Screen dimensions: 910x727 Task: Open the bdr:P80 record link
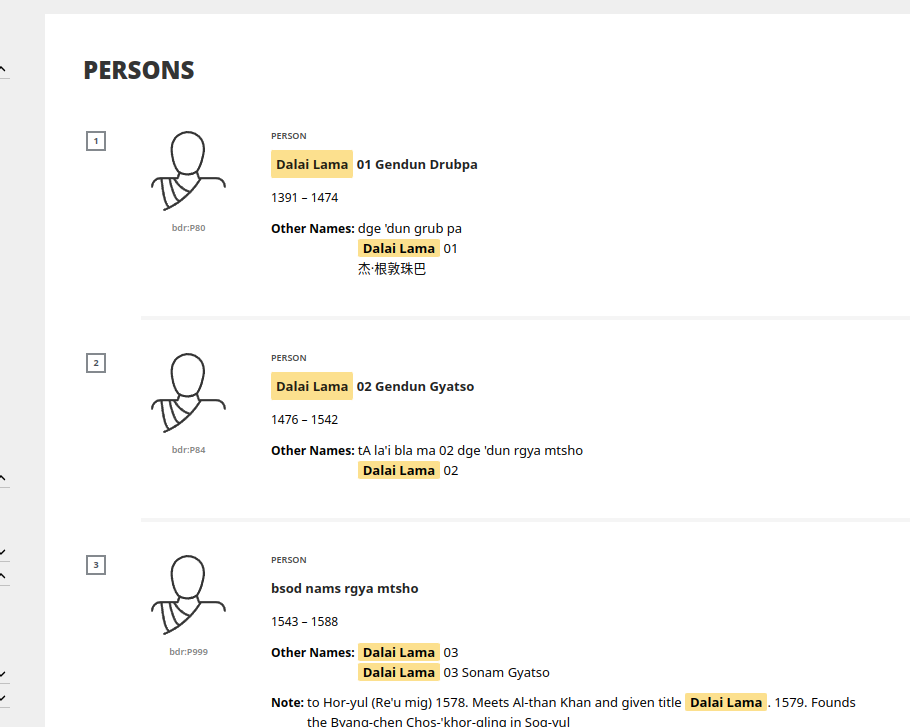click(x=188, y=227)
